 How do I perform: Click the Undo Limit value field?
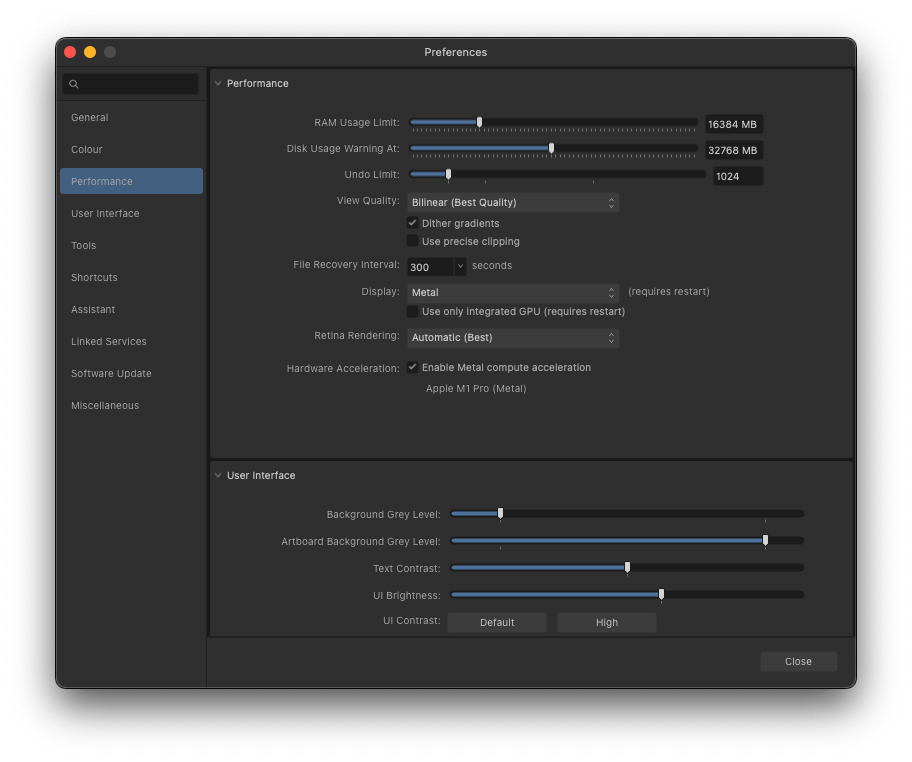tap(738, 176)
